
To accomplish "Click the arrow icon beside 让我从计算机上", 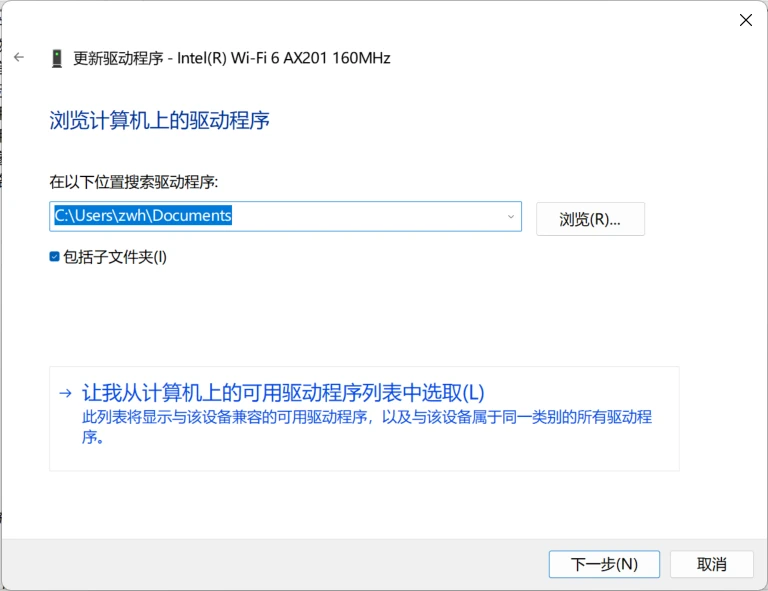I will pyautogui.click(x=65, y=393).
